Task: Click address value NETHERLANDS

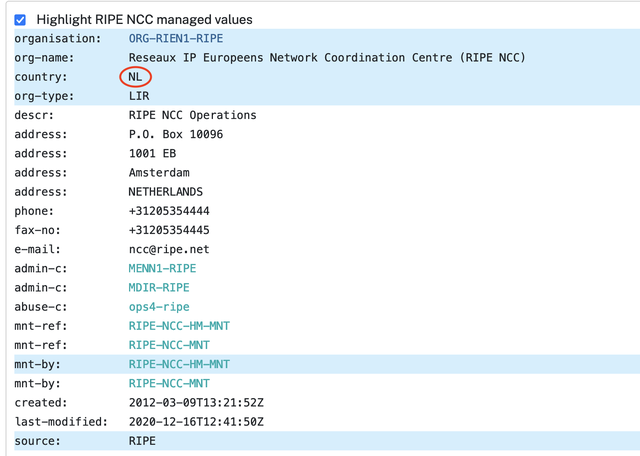Action: pyautogui.click(x=166, y=192)
